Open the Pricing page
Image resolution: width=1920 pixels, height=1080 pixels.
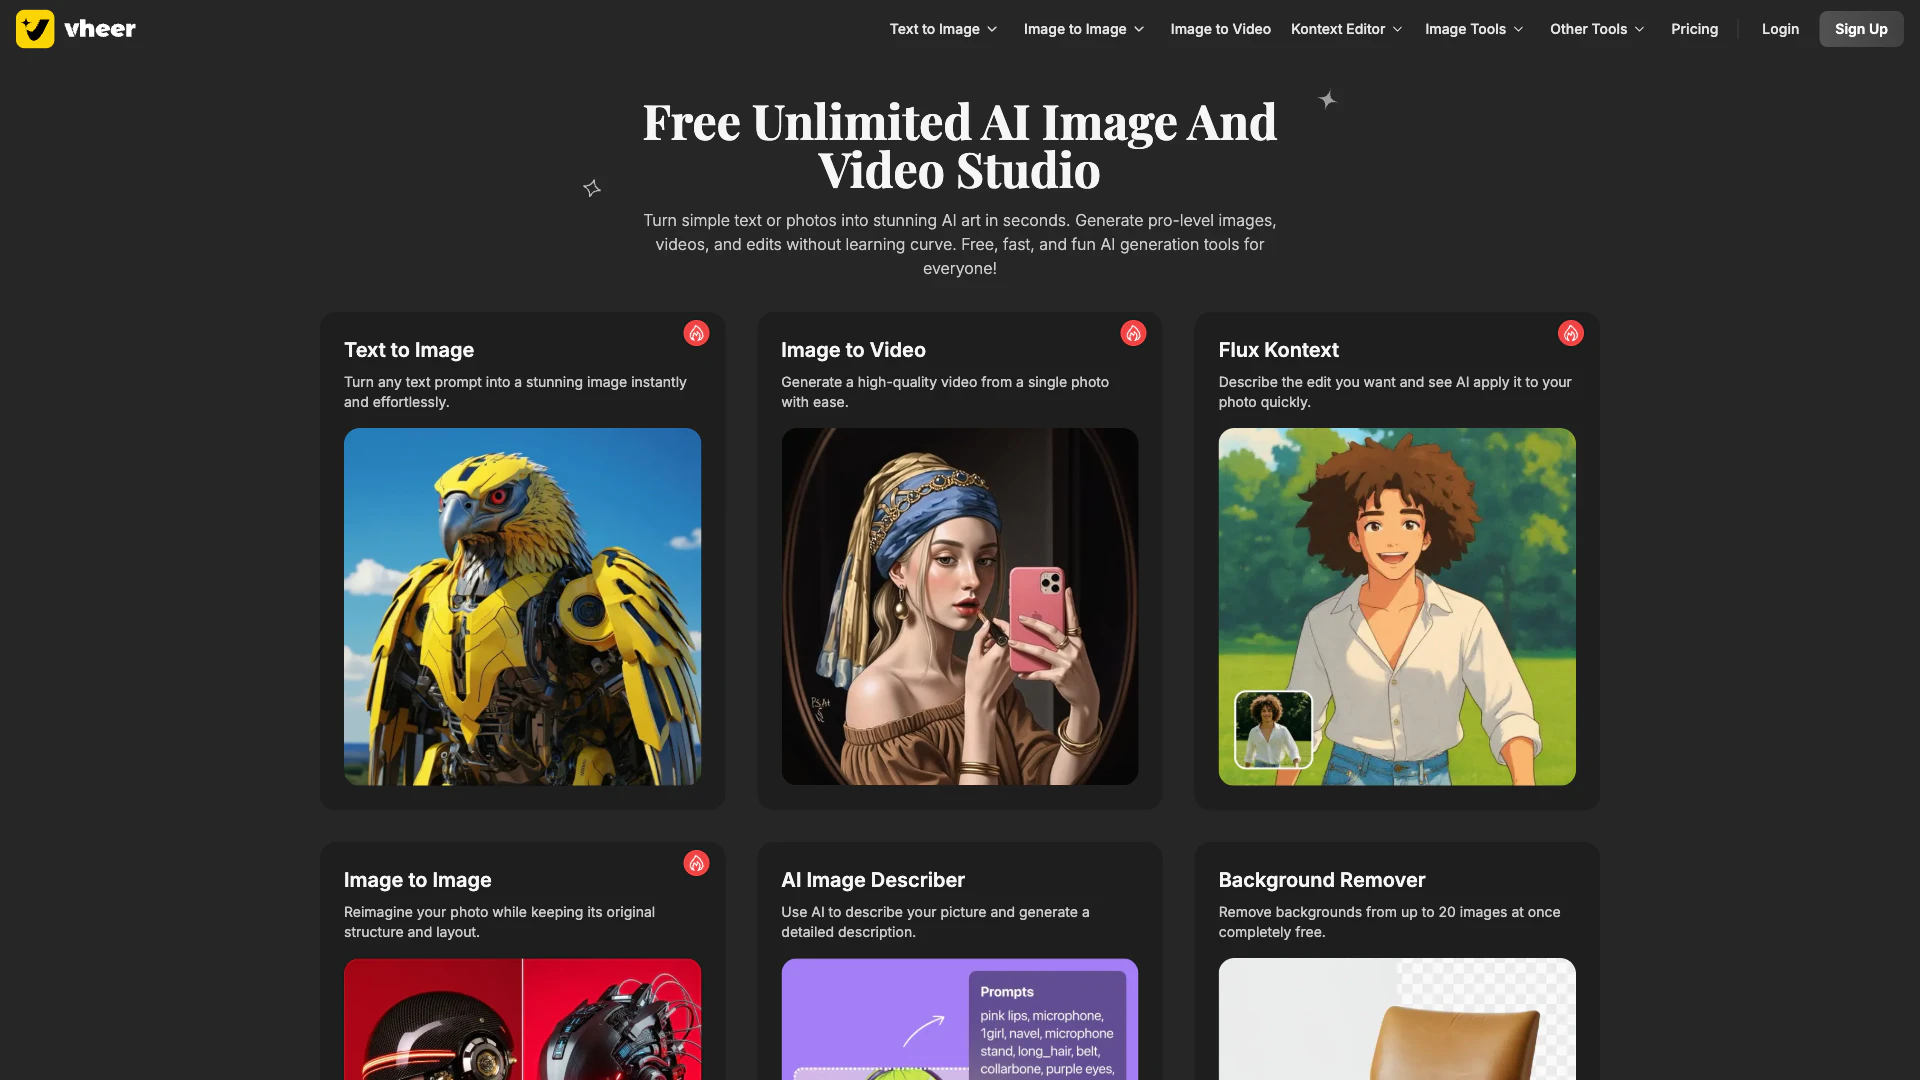point(1694,29)
